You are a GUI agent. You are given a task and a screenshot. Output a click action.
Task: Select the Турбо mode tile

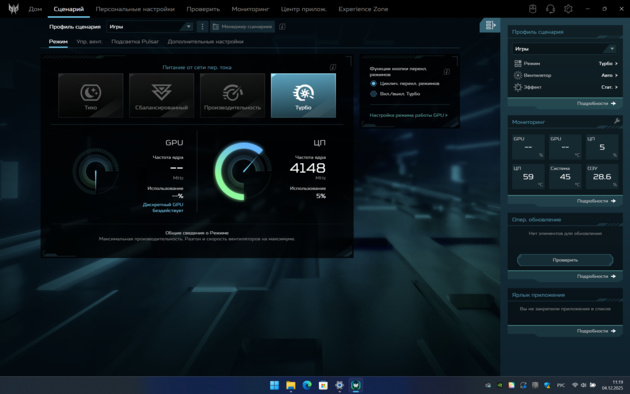click(303, 96)
